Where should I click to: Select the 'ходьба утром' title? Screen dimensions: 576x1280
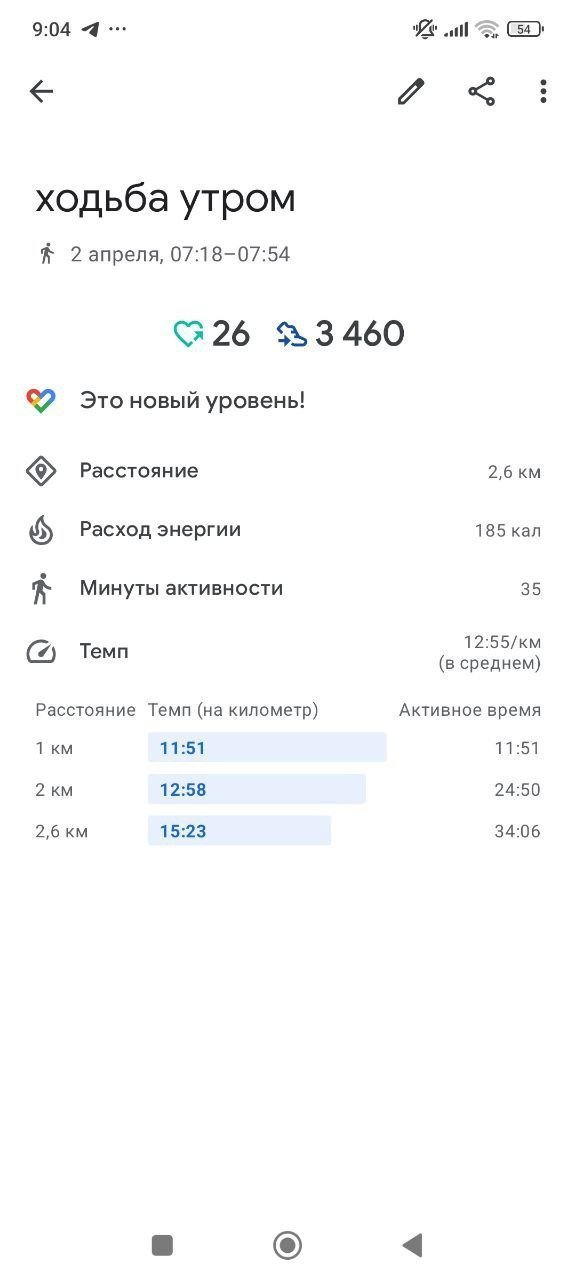pos(166,198)
